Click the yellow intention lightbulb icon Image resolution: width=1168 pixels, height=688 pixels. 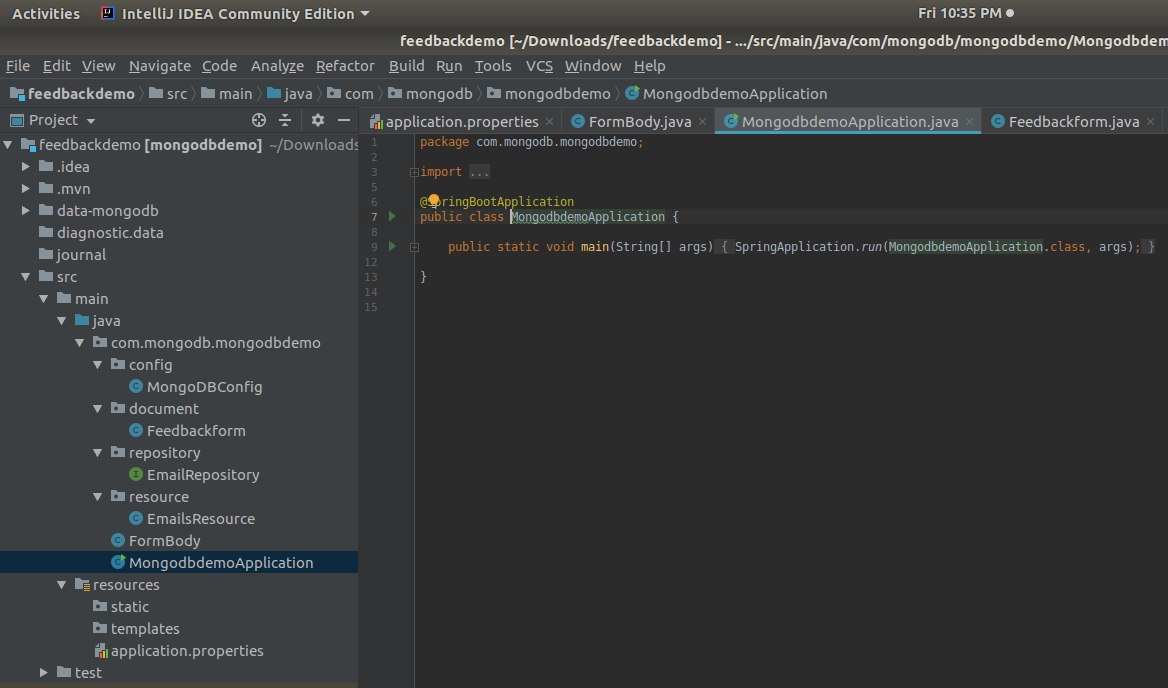(434, 200)
